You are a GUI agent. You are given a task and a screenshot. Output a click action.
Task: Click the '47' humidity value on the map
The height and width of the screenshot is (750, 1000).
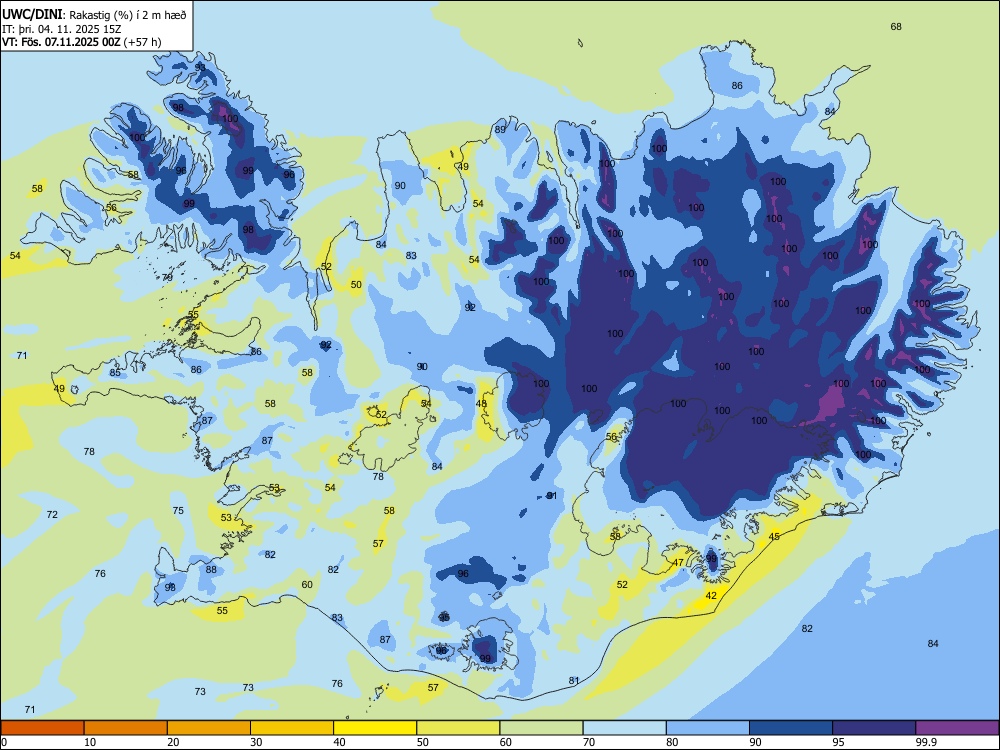[679, 562]
